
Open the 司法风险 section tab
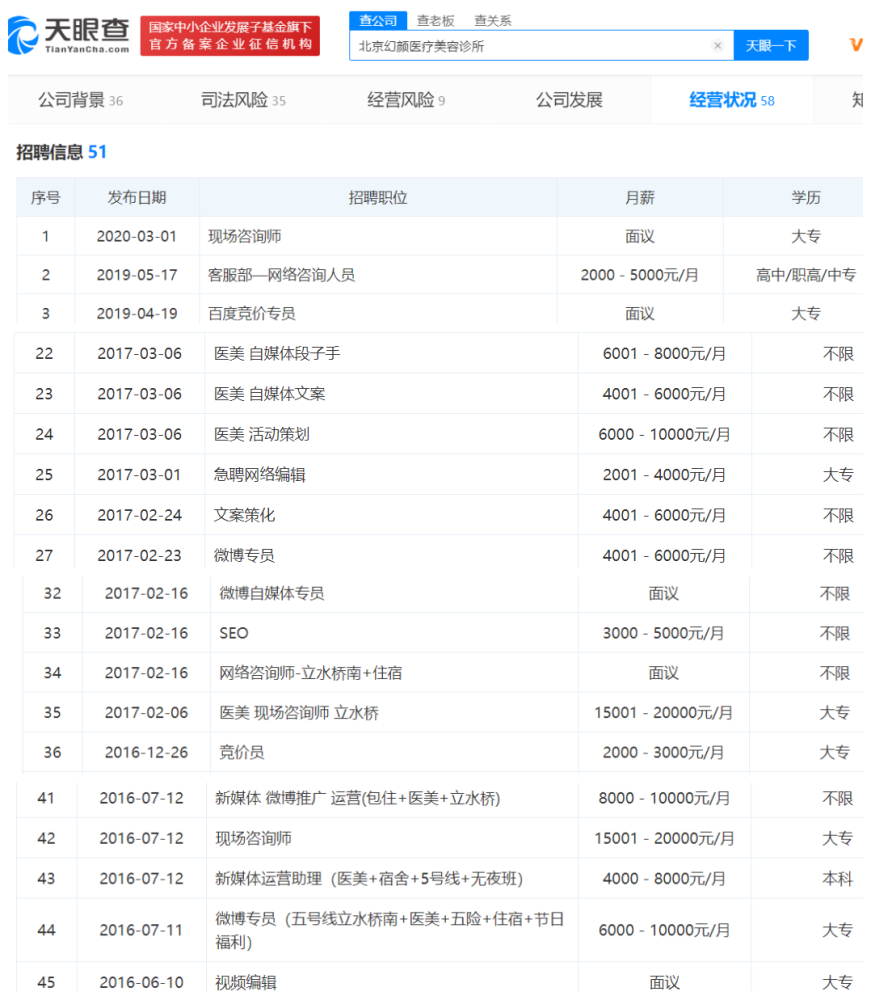tap(243, 100)
